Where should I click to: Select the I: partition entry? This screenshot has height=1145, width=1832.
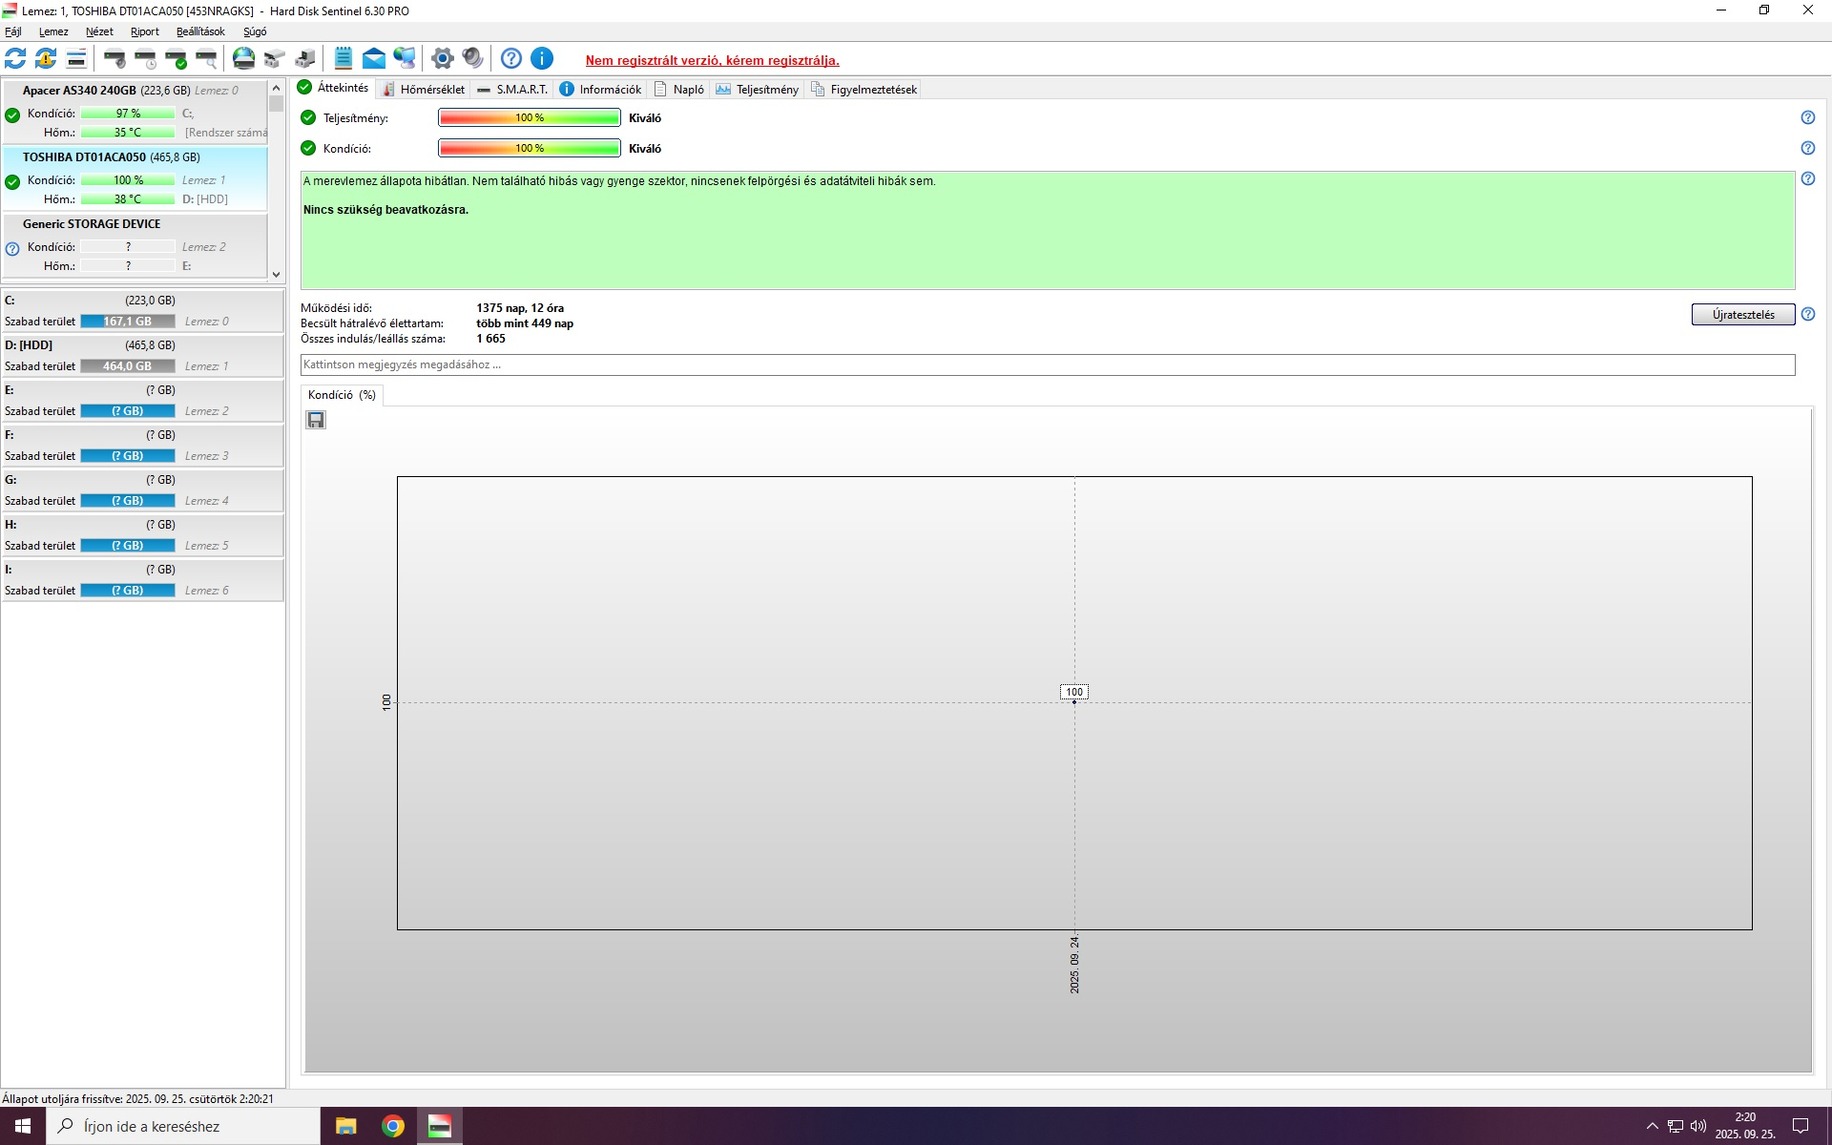(x=142, y=580)
